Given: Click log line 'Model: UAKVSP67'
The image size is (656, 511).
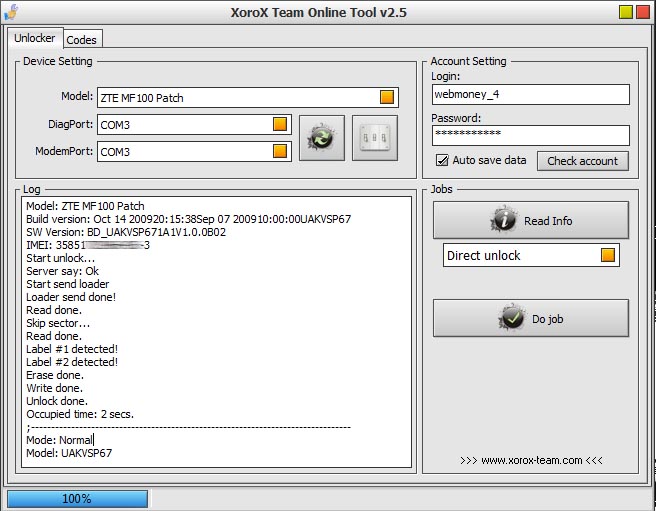Looking at the screenshot, I should 69,453.
